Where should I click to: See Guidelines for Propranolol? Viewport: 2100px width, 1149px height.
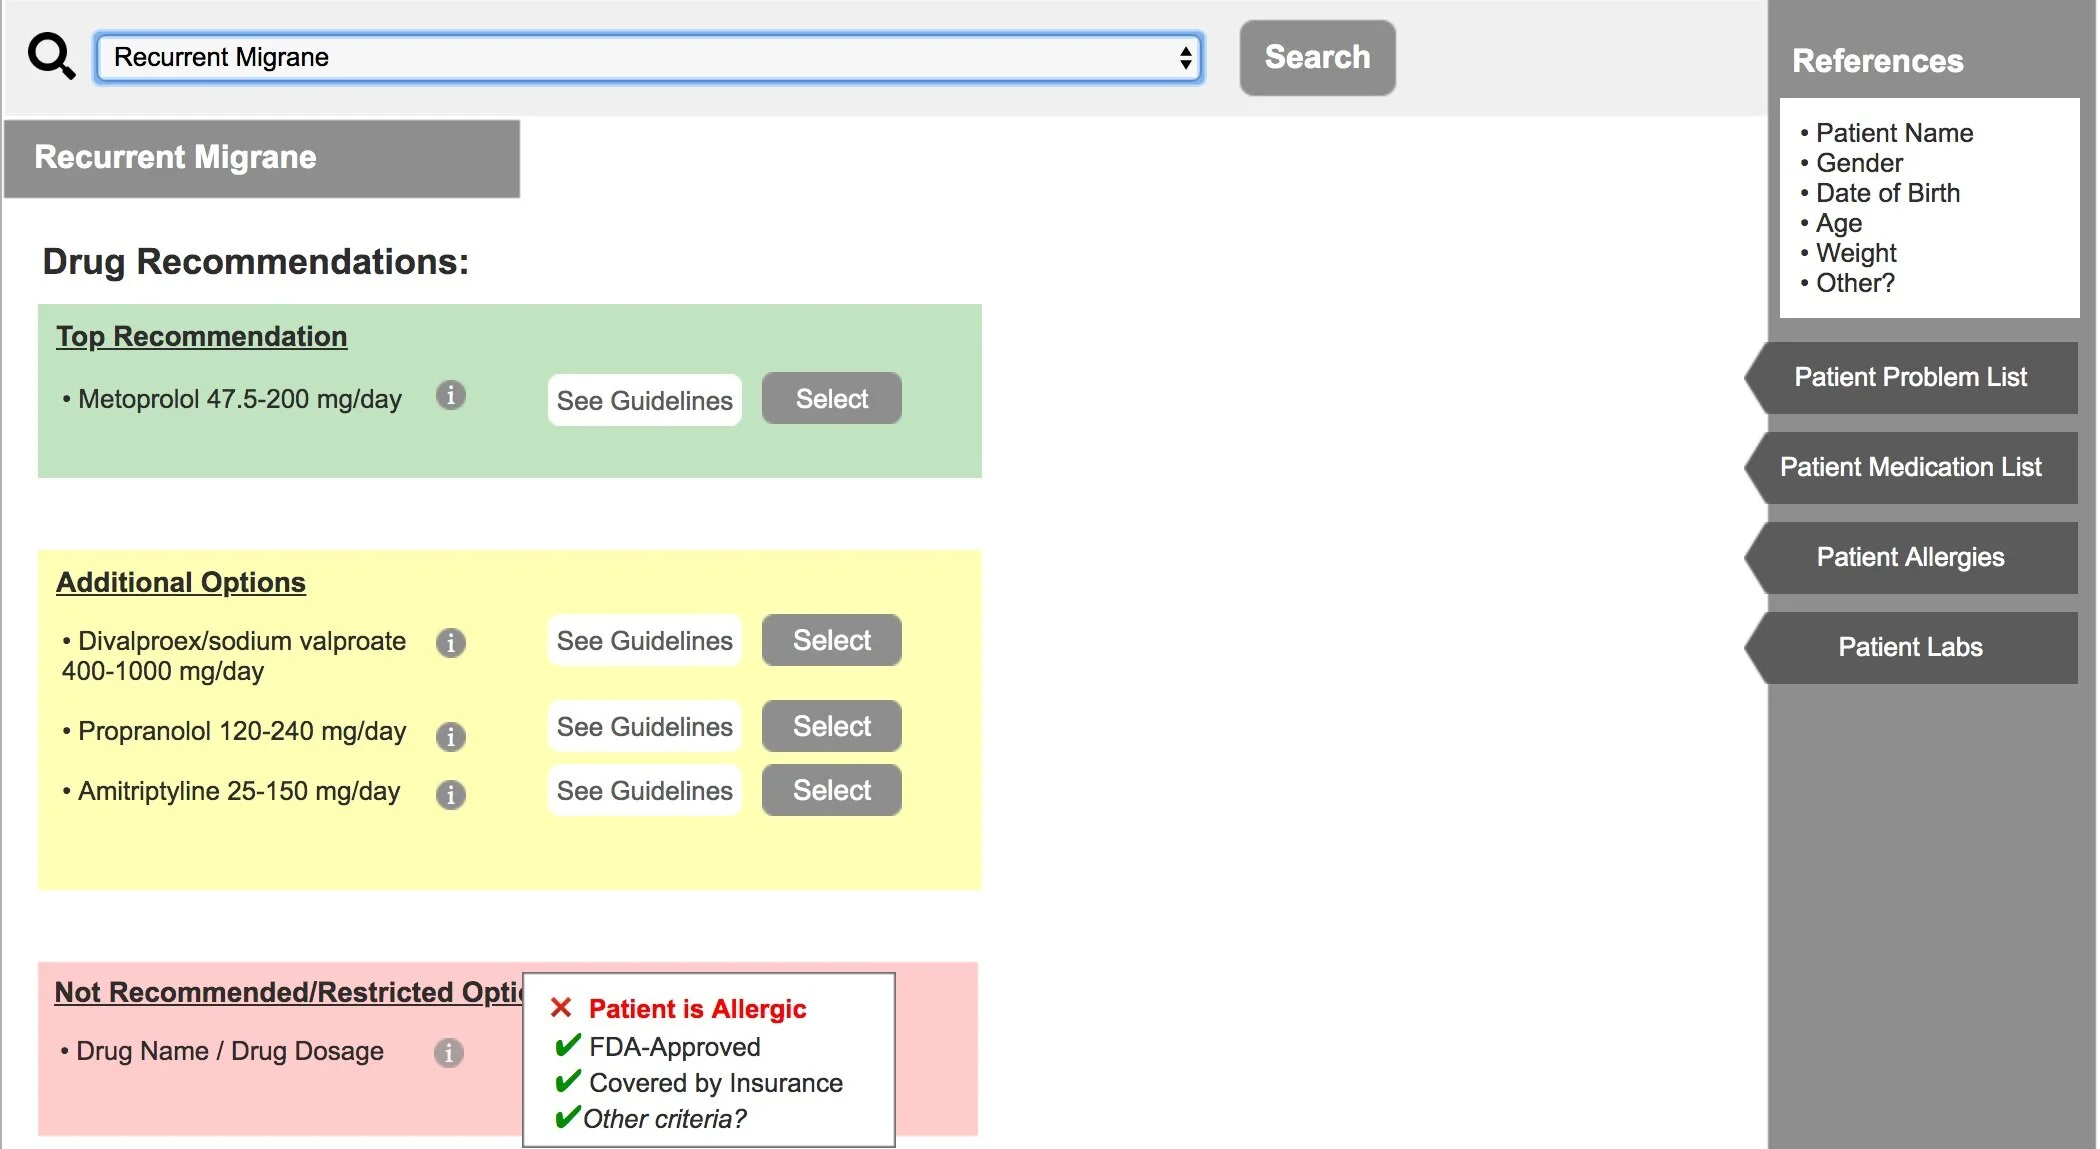tap(644, 727)
